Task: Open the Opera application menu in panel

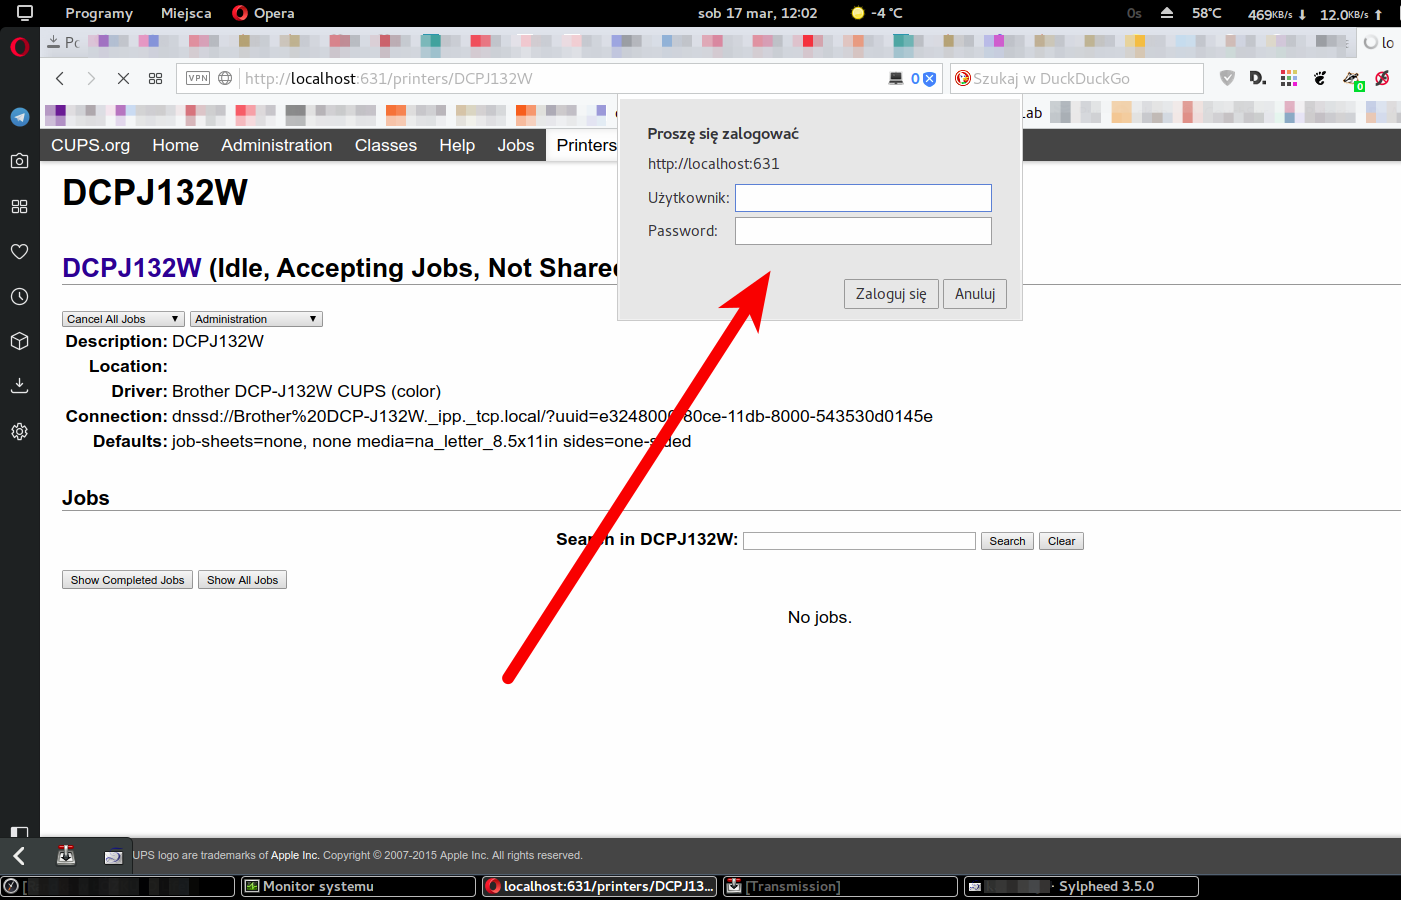Action: tap(263, 13)
